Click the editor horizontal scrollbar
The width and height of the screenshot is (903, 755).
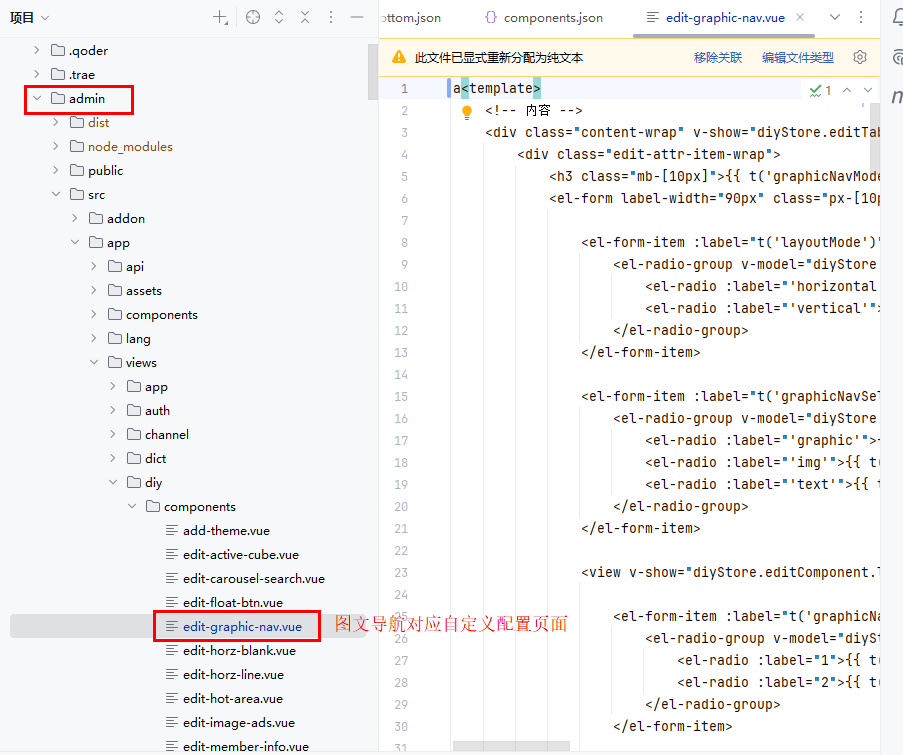[511, 746]
